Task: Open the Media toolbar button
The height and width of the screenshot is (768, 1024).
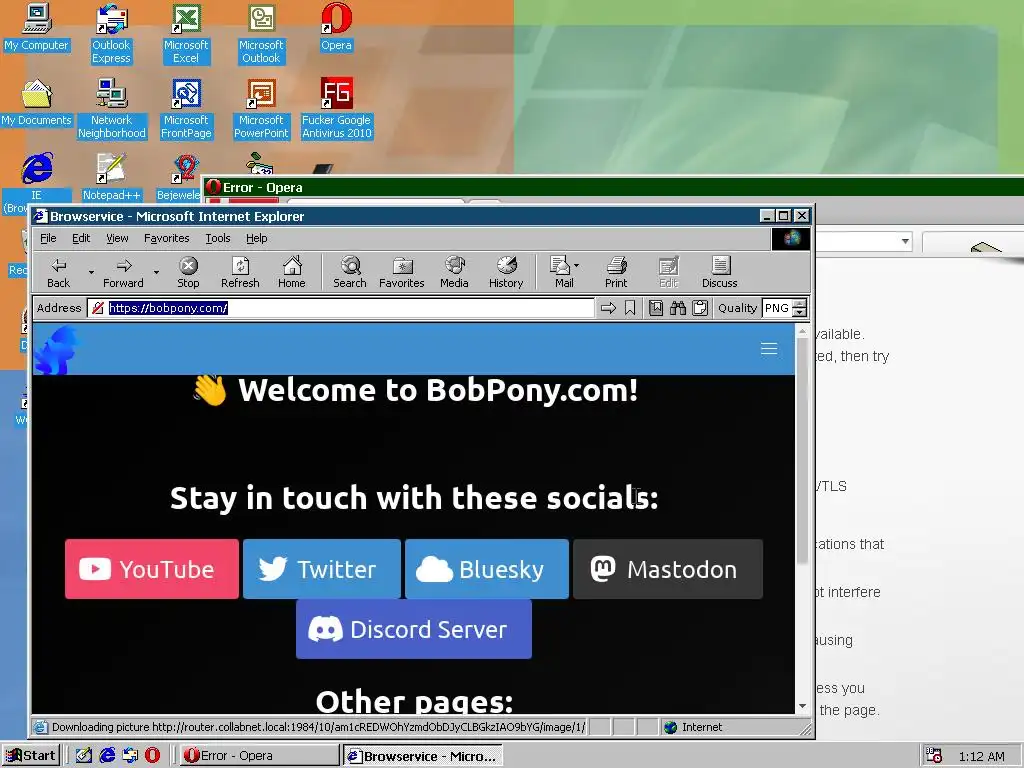Action: pyautogui.click(x=454, y=272)
